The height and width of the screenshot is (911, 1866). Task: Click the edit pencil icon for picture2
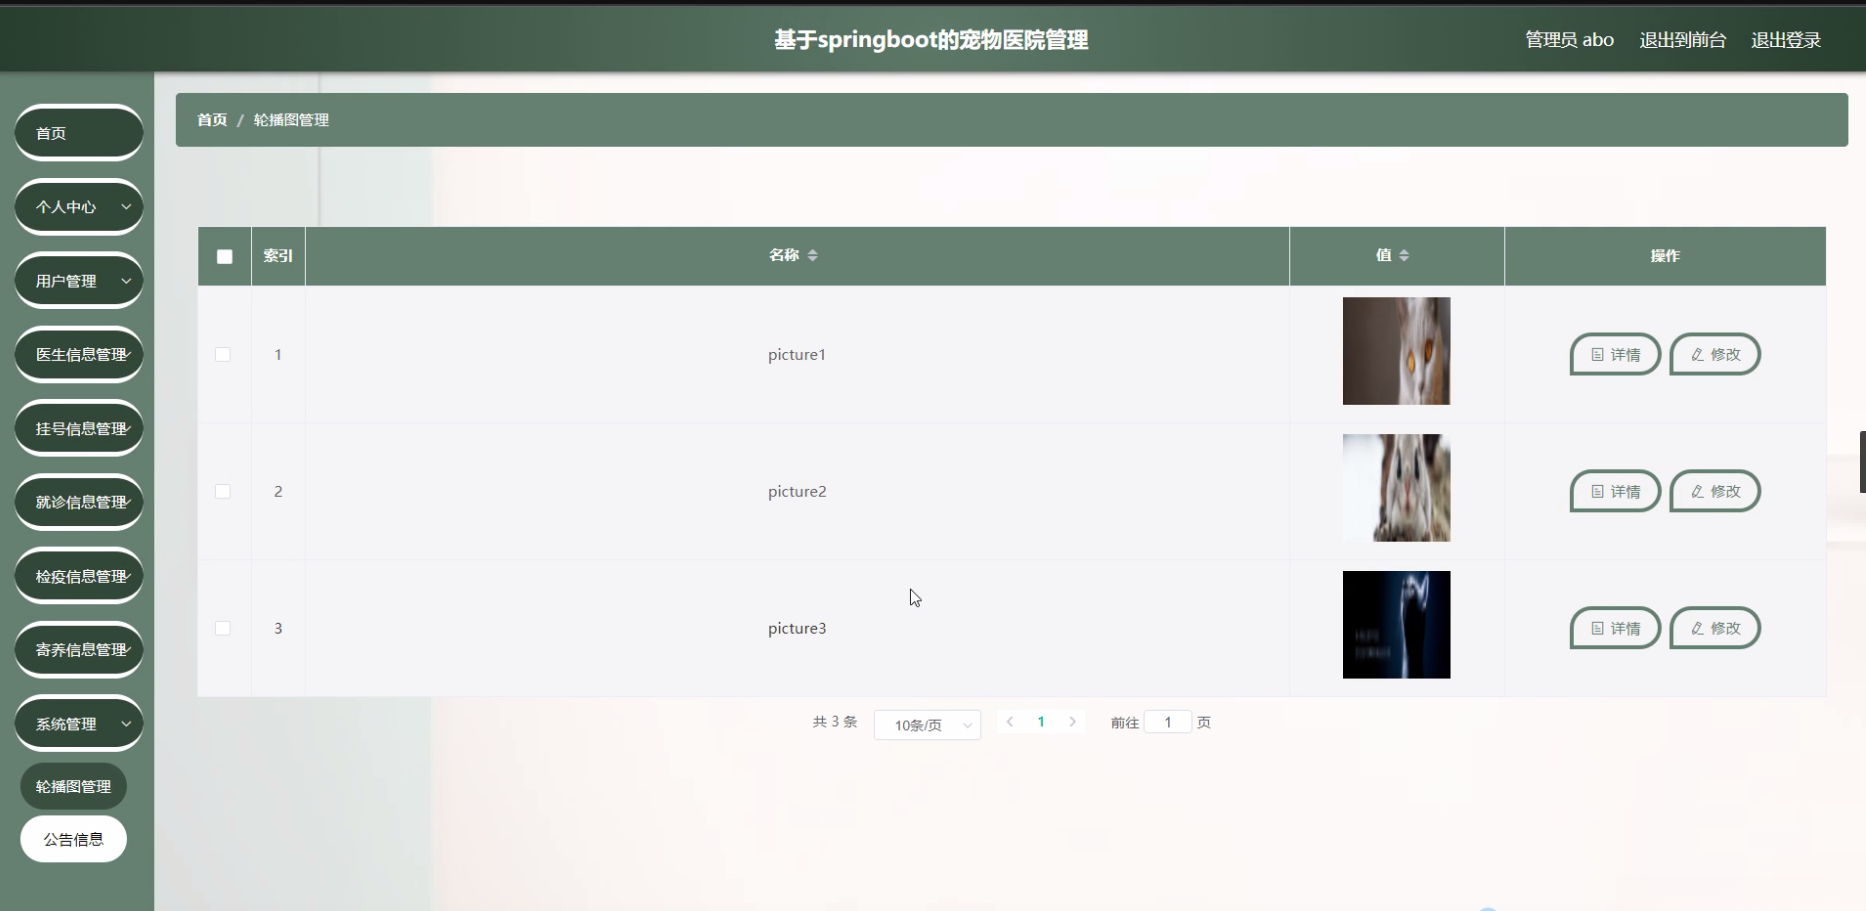click(1697, 491)
